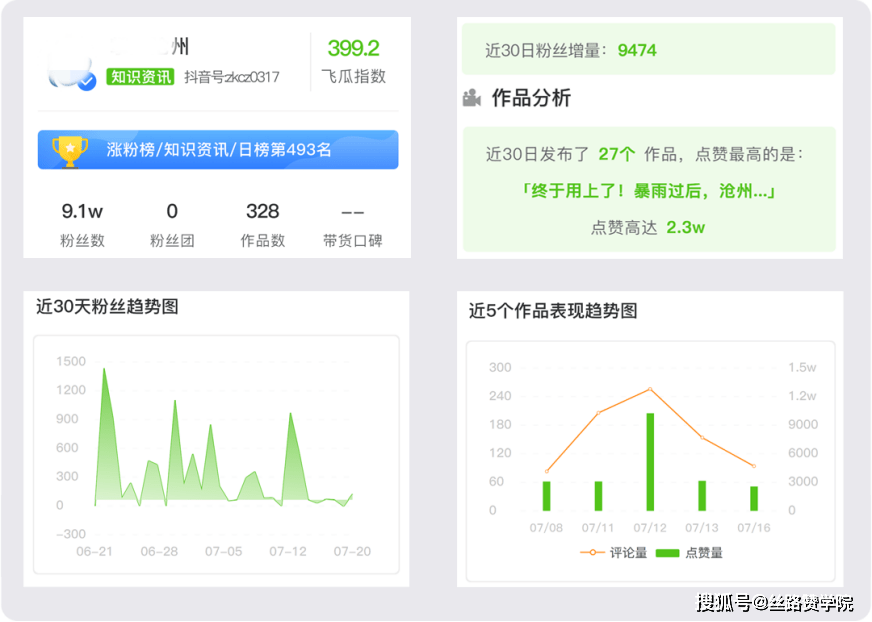The height and width of the screenshot is (622, 872).
Task: Click the green 知识资讯 tag
Action: [141, 77]
